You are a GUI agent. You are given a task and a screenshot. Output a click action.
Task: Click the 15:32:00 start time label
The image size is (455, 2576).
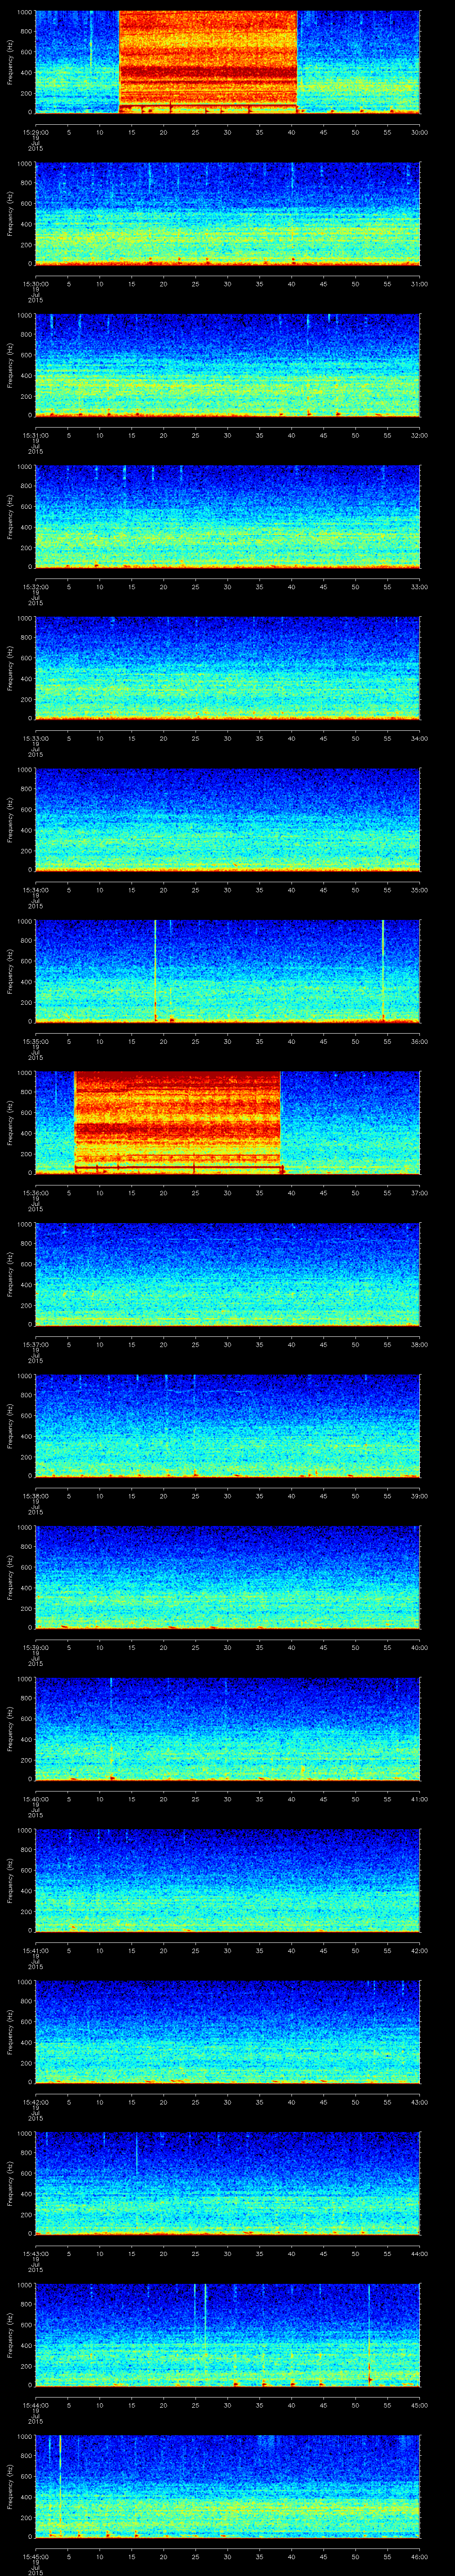[35, 587]
